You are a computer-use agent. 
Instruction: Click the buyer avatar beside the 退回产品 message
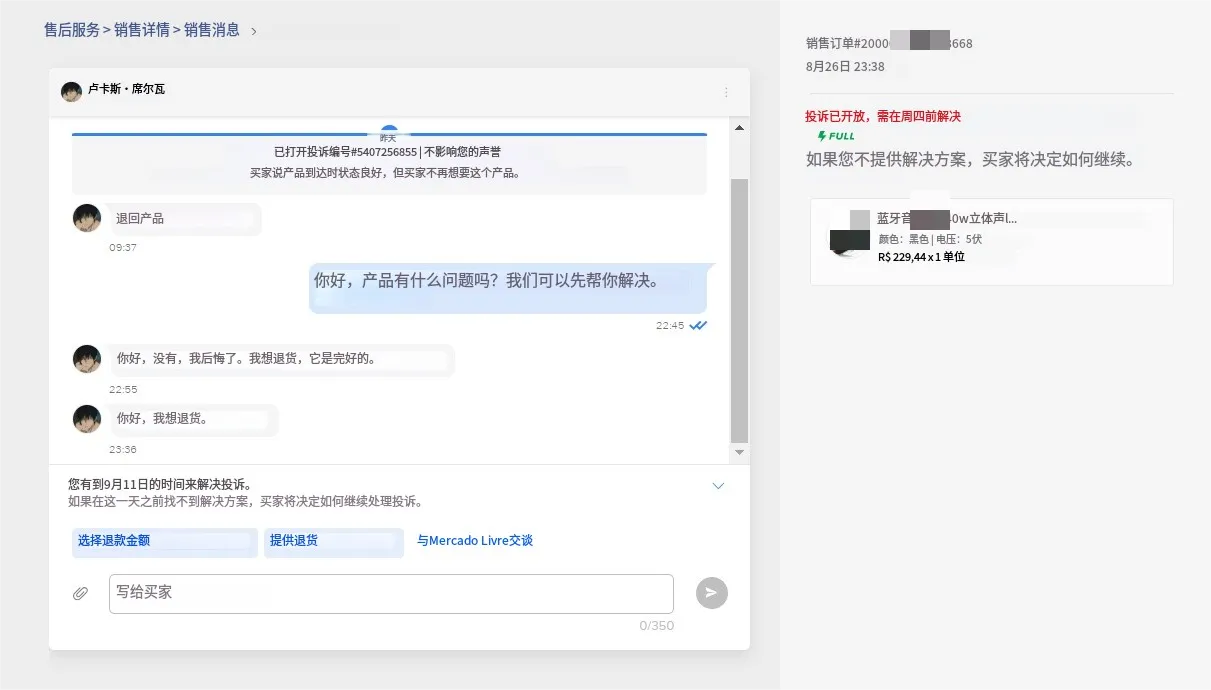pyautogui.click(x=86, y=217)
